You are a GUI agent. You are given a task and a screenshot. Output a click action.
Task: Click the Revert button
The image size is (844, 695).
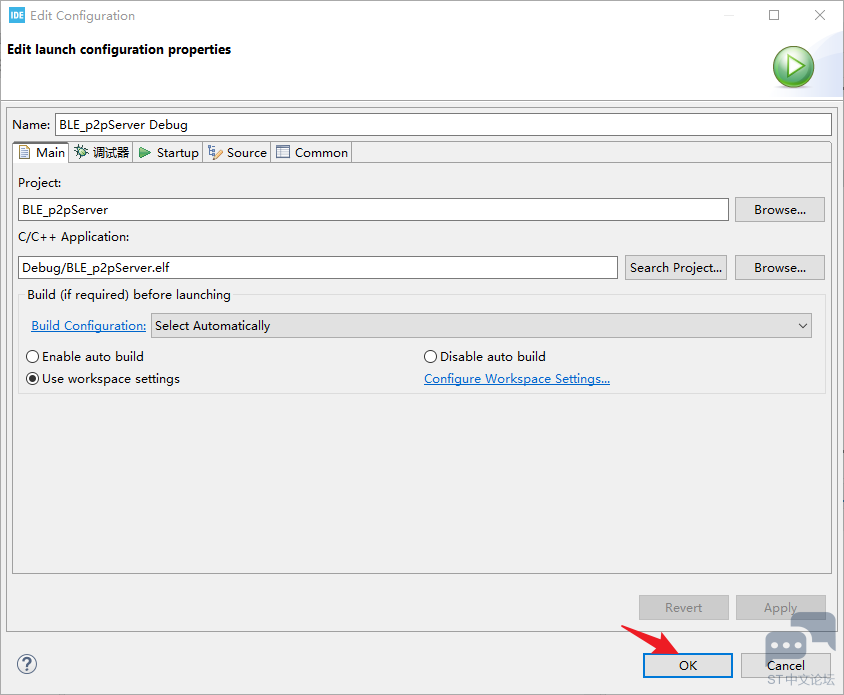click(x=684, y=608)
